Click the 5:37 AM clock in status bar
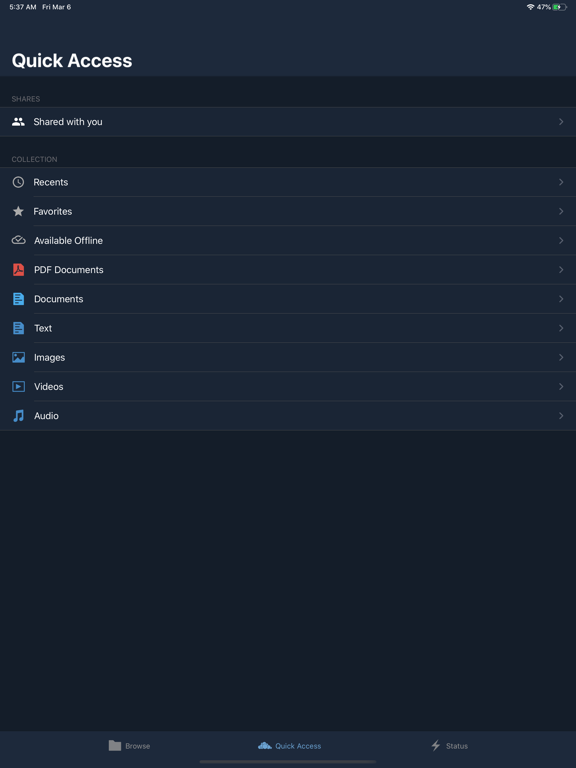Viewport: 576px width, 768px height. 23,7
